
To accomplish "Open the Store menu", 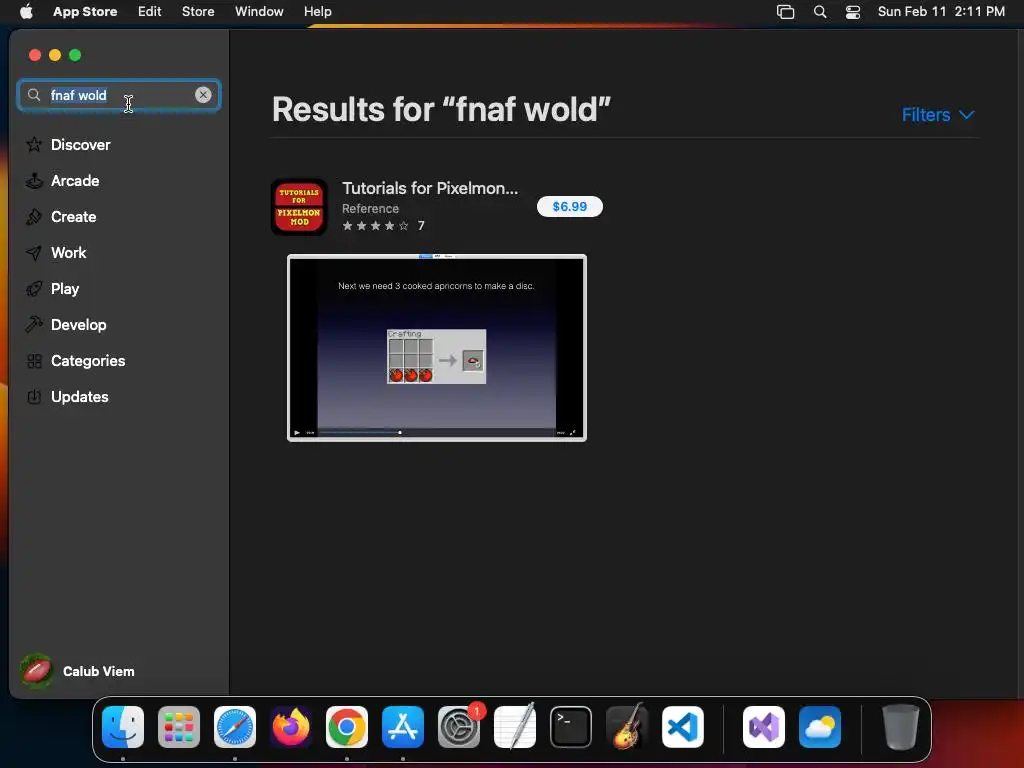I will (198, 12).
